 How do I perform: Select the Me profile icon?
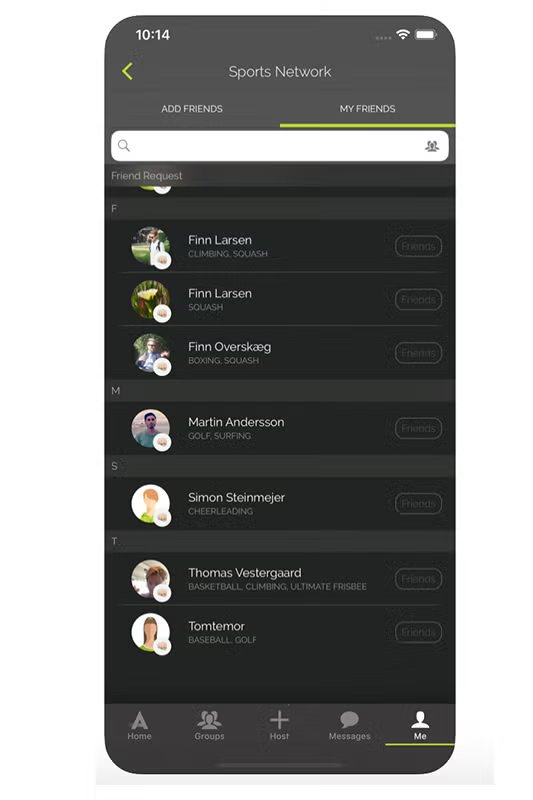click(x=420, y=719)
